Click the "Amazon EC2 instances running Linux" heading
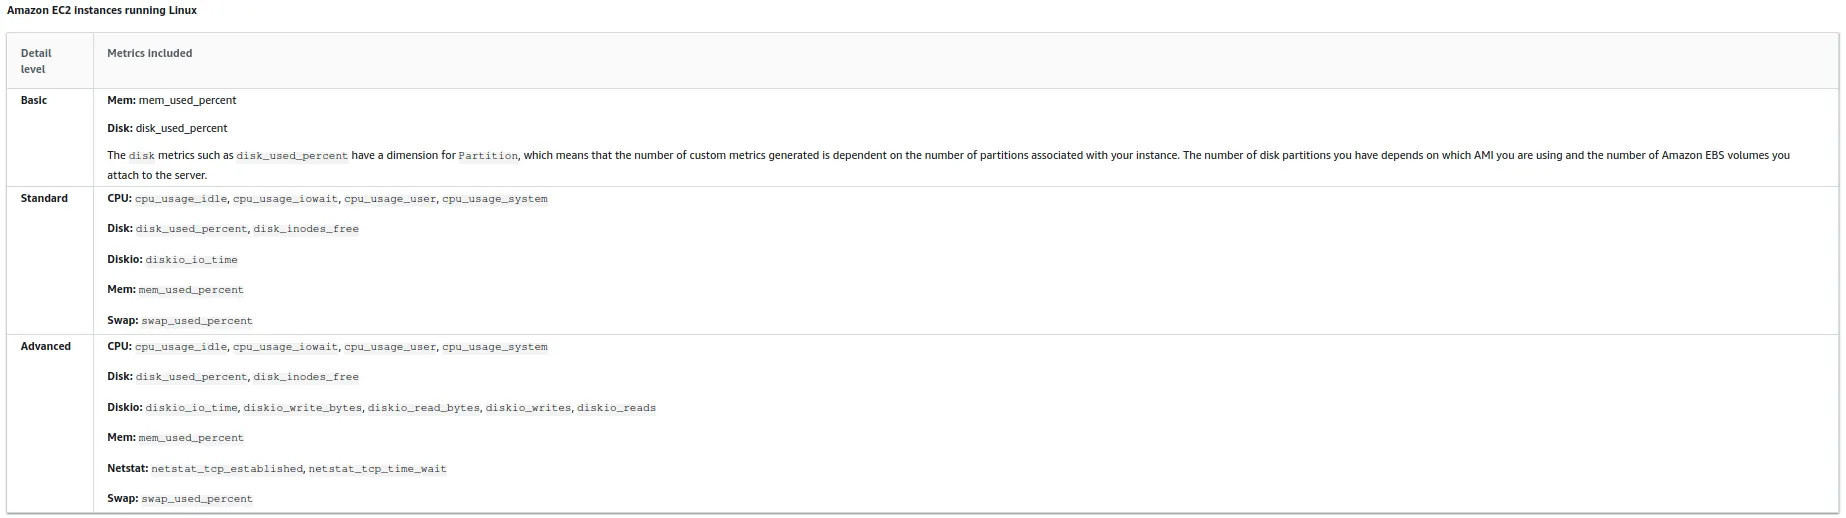Image resolution: width=1846 pixels, height=518 pixels. (102, 10)
